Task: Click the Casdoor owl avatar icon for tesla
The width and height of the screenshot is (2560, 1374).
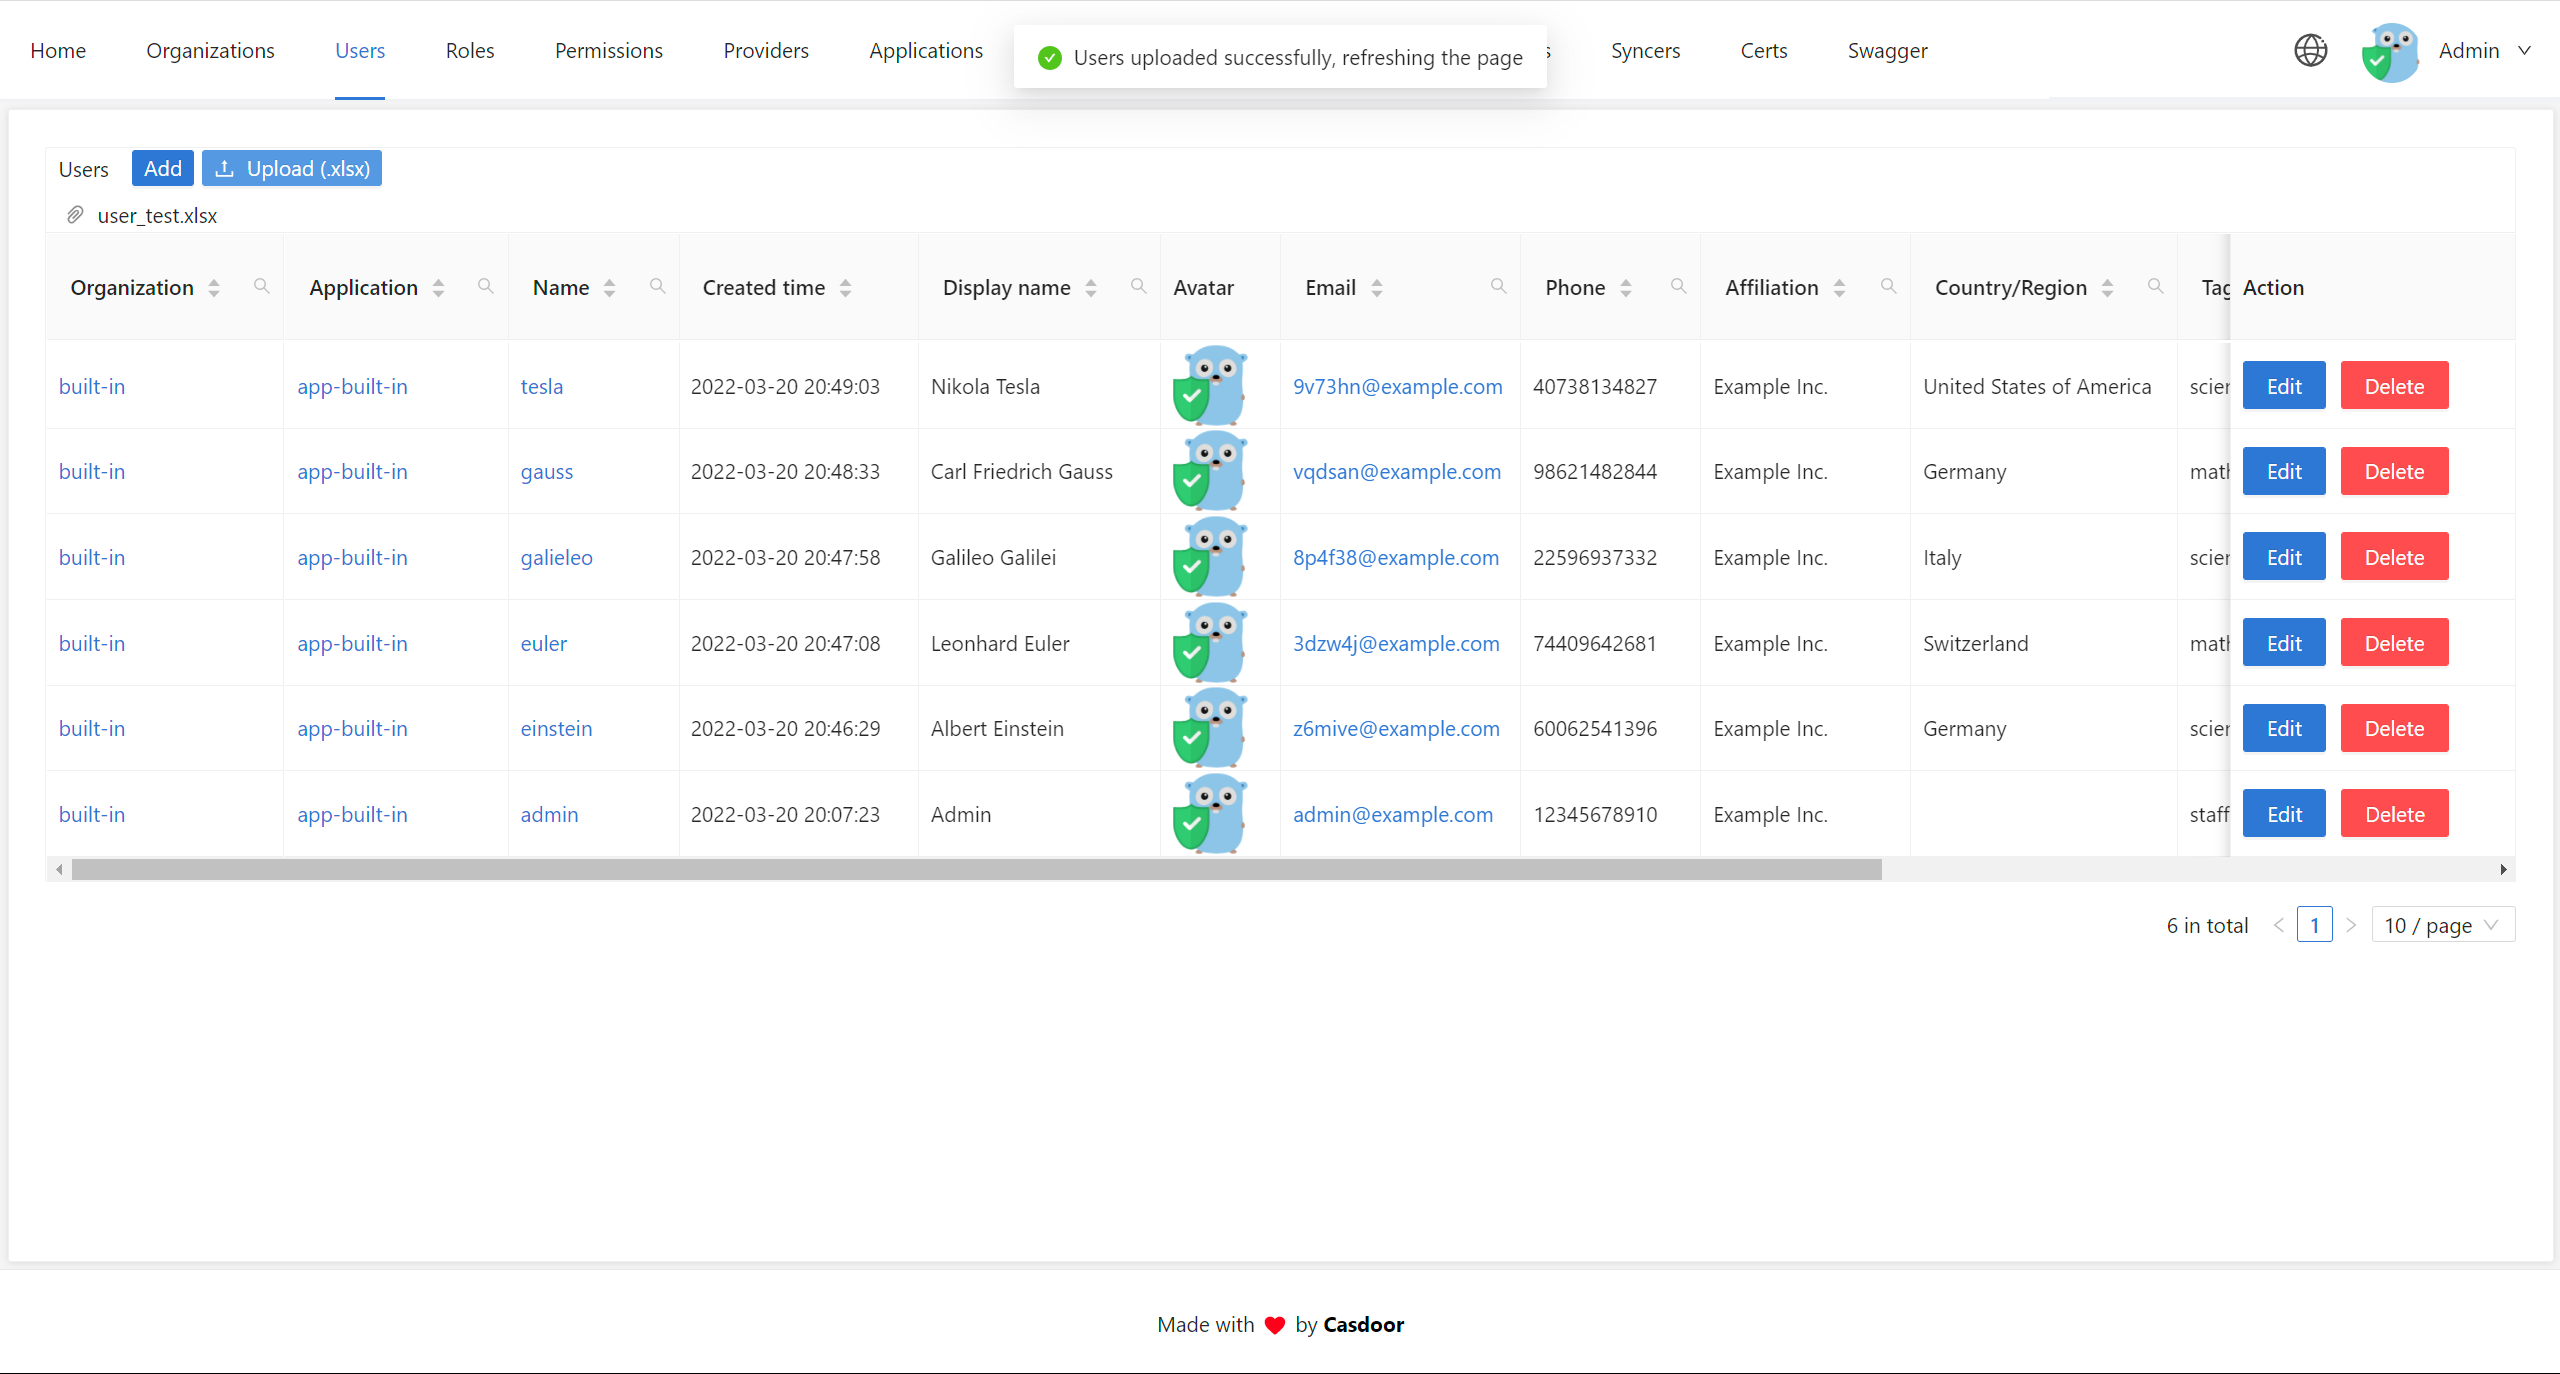Action: coord(1211,386)
